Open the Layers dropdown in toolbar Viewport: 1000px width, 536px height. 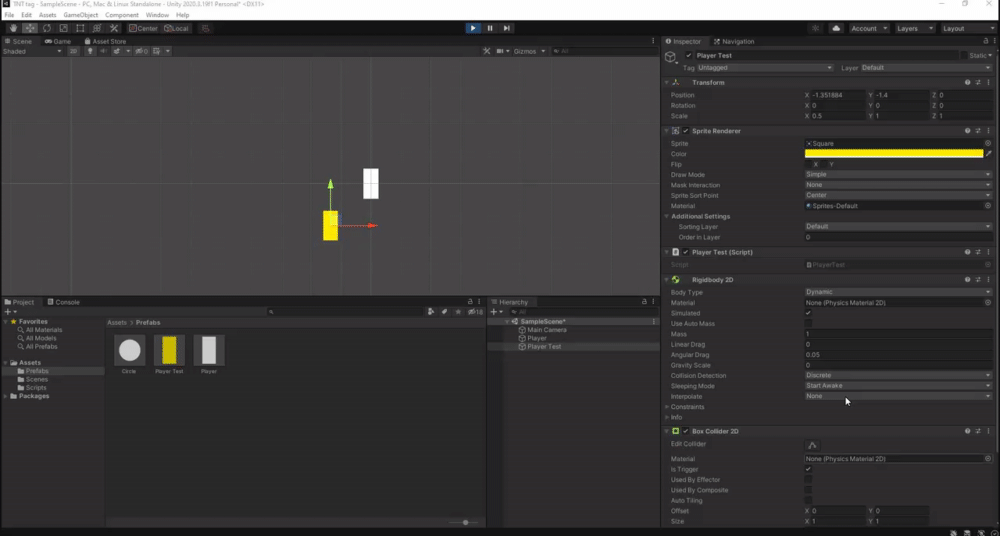pyautogui.click(x=915, y=28)
